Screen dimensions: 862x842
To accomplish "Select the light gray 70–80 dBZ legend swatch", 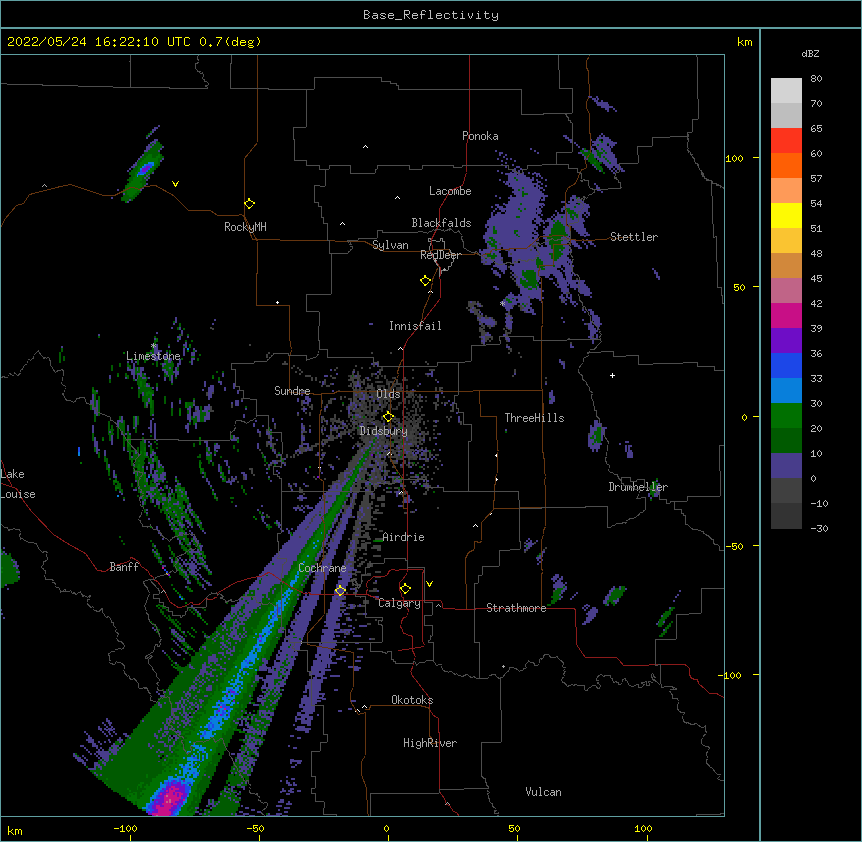I will click(786, 91).
